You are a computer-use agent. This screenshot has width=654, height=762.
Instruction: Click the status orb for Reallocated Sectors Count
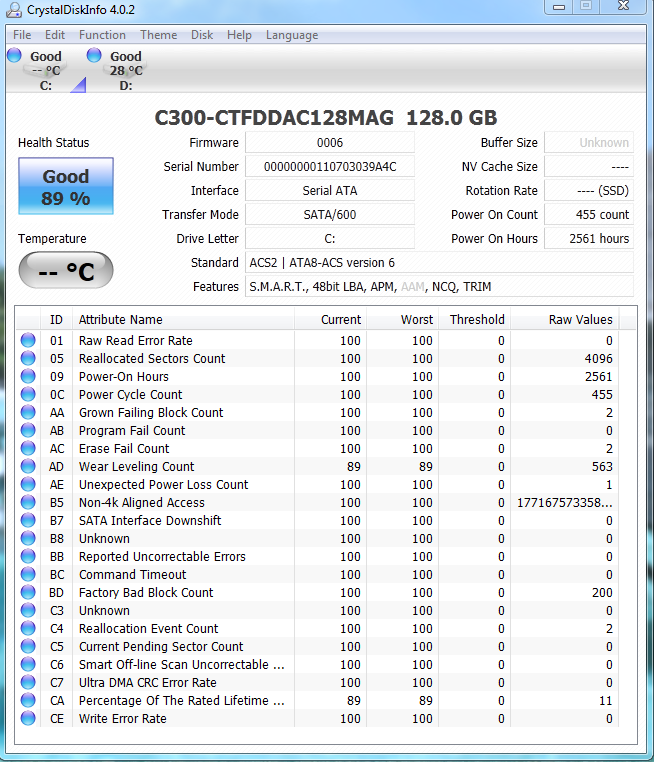point(28,358)
